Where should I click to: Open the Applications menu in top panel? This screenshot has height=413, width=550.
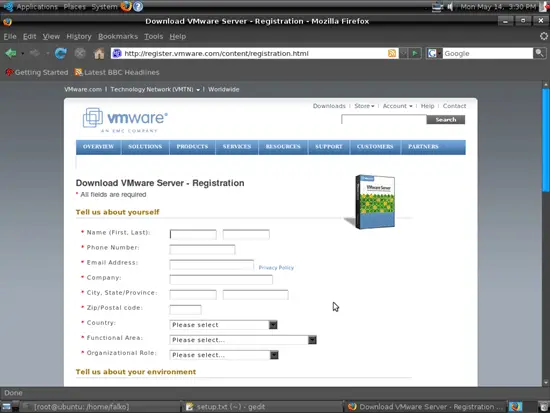click(x=37, y=7)
